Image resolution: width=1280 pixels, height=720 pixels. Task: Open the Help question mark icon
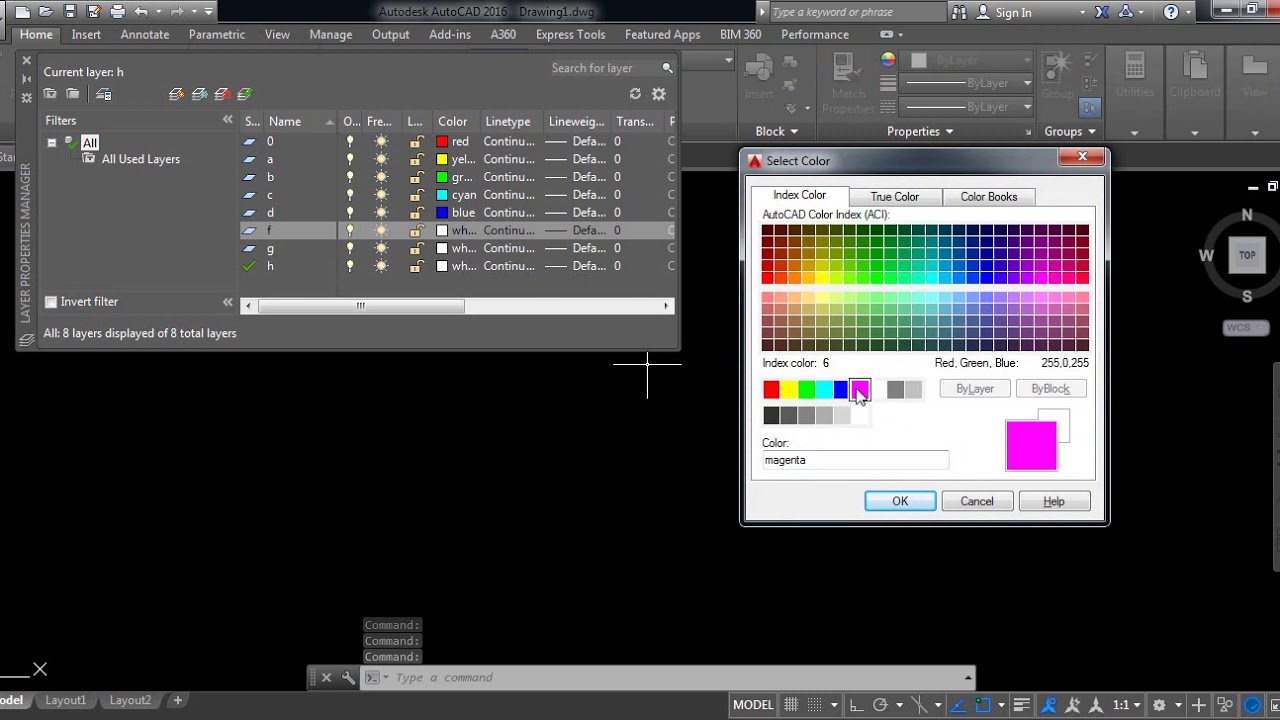[1171, 12]
